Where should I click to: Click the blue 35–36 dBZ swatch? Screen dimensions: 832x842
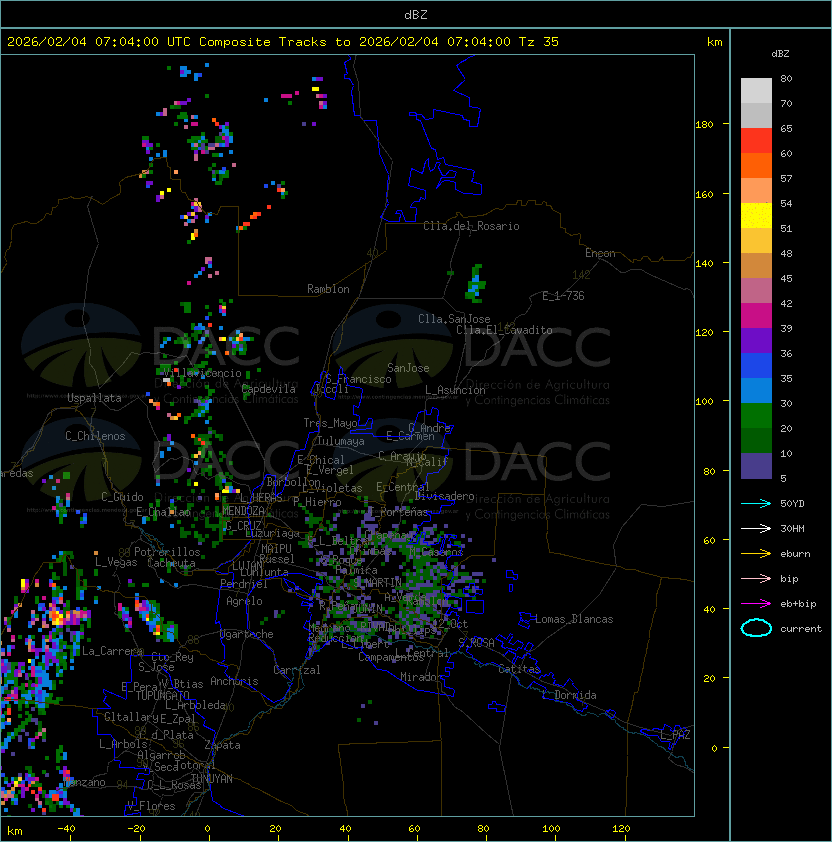(x=756, y=366)
